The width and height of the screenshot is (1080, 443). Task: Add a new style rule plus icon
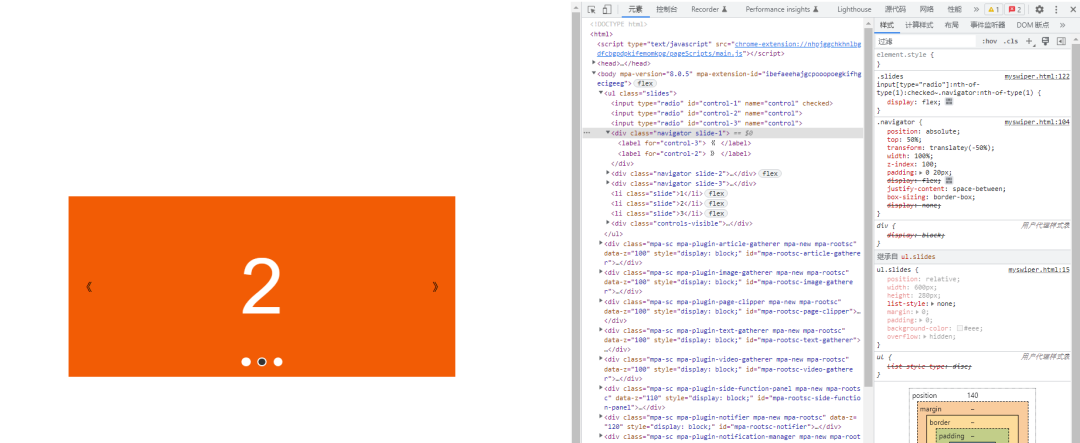click(1029, 41)
